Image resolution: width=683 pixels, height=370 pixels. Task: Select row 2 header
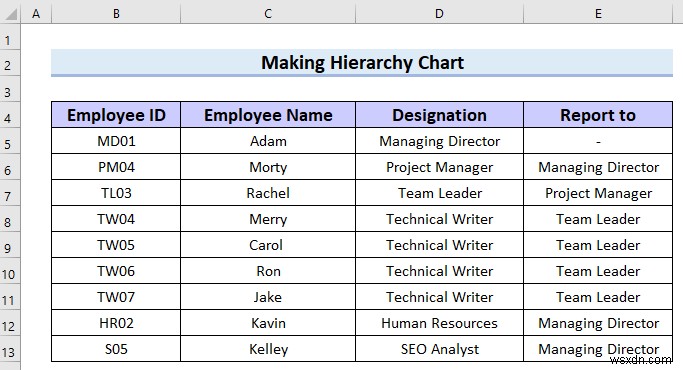click(x=10, y=64)
